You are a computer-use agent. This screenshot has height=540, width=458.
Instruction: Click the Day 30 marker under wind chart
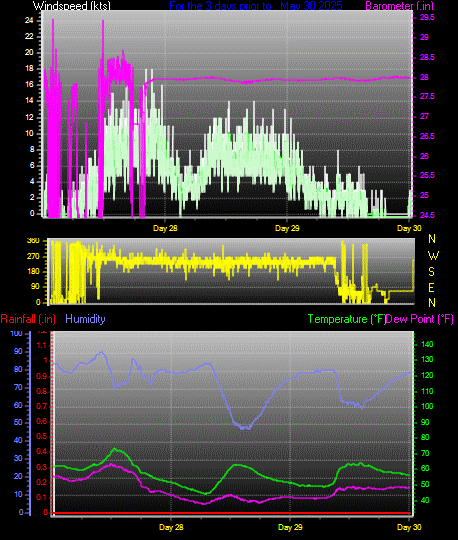[409, 228]
